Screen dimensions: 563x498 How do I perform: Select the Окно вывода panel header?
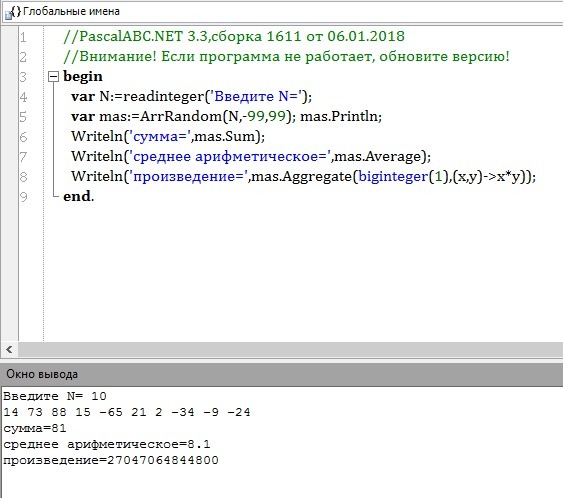pyautogui.click(x=282, y=374)
